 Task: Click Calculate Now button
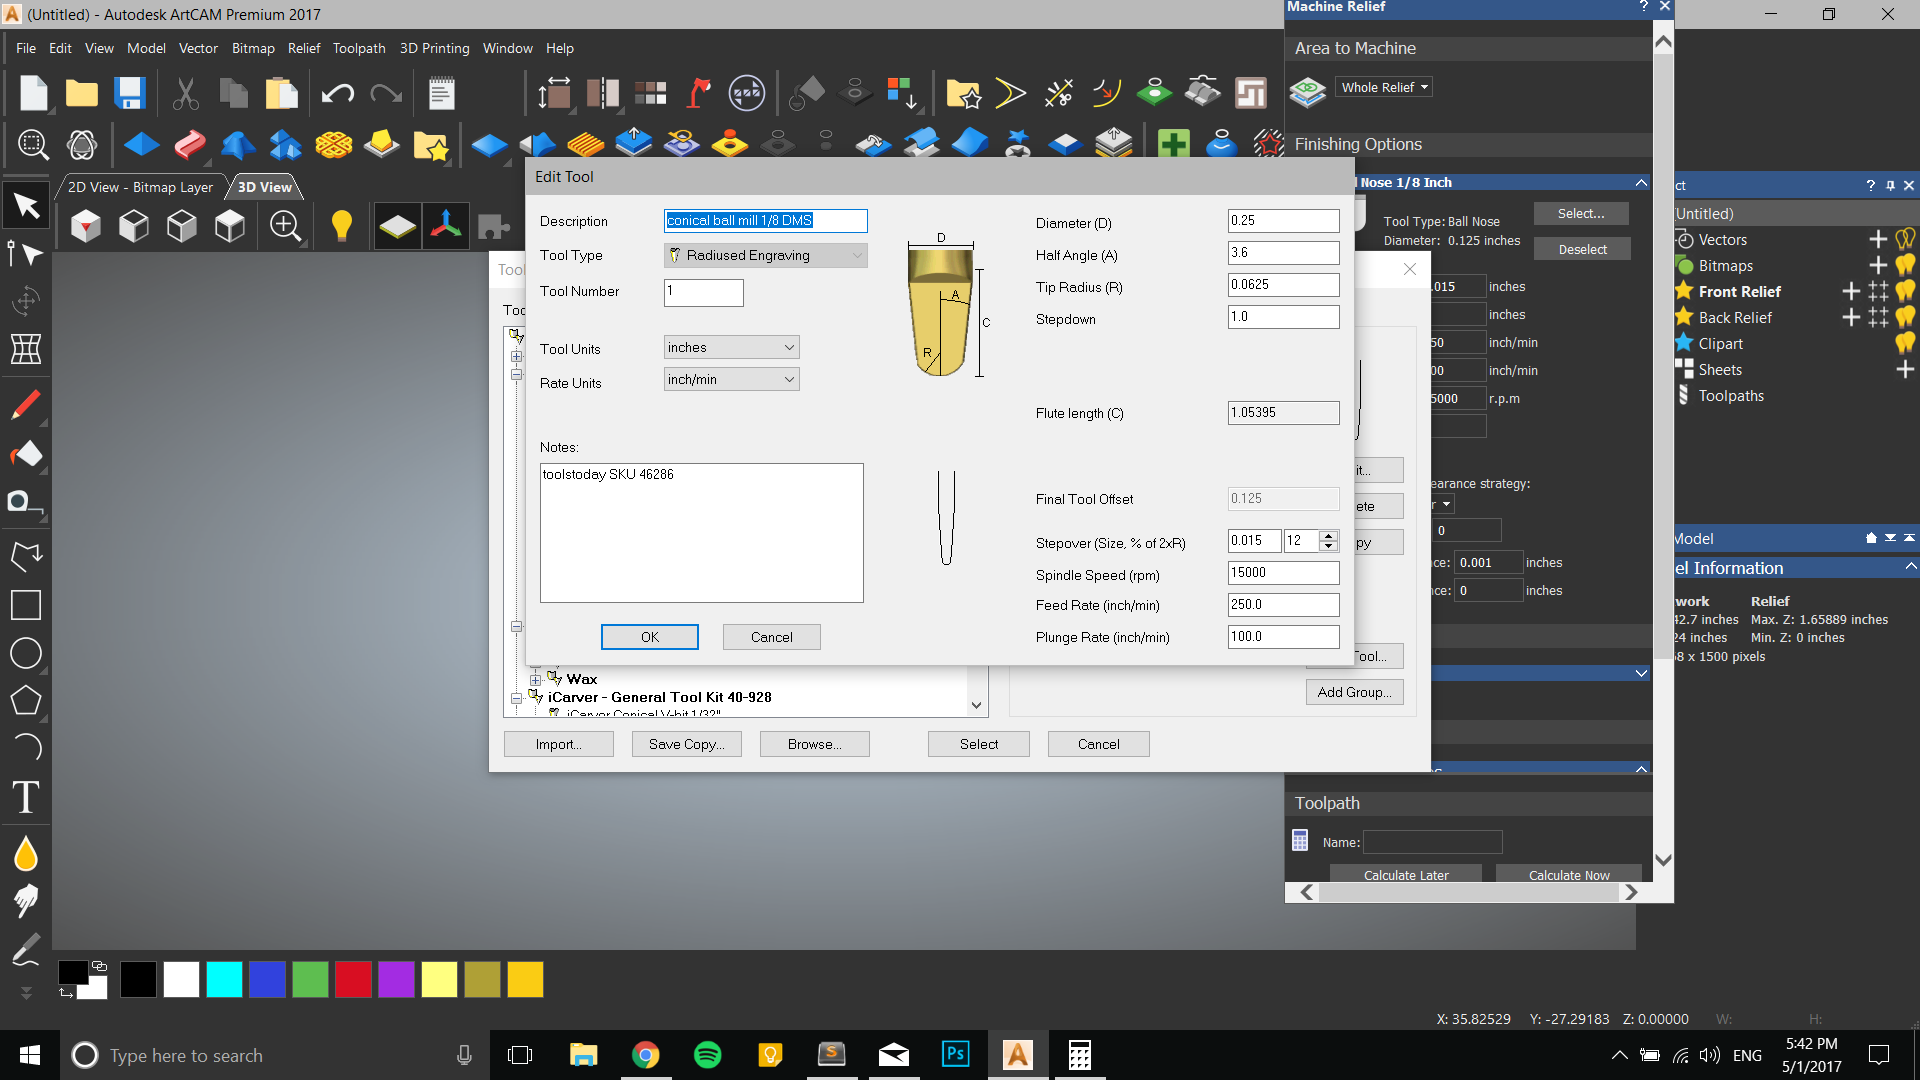(1569, 875)
